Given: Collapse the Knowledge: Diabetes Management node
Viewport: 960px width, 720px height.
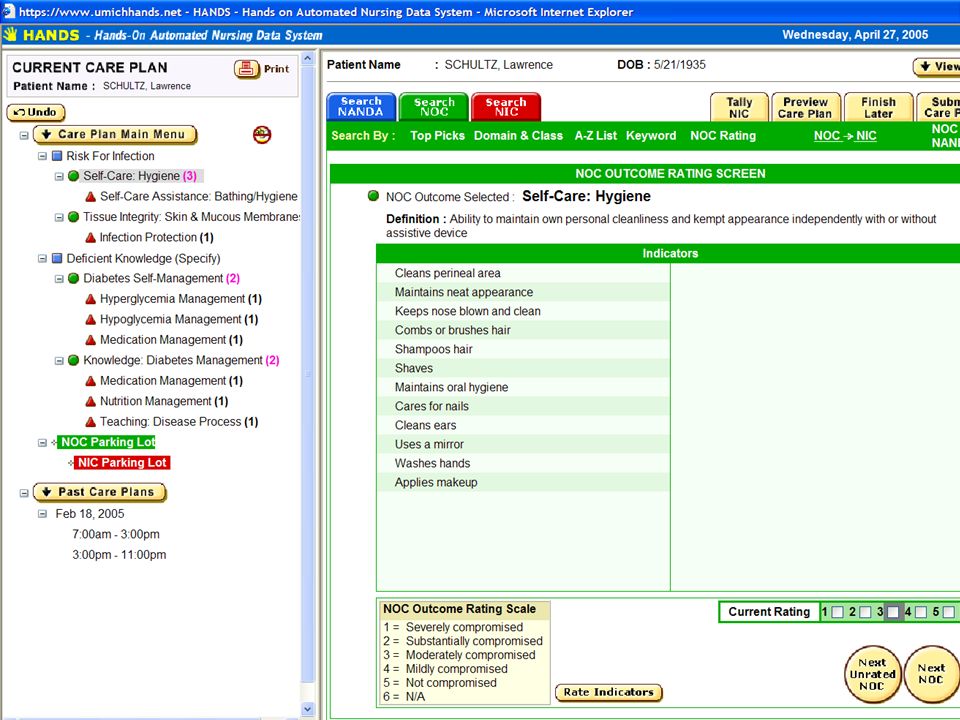Looking at the screenshot, I should [59, 361].
